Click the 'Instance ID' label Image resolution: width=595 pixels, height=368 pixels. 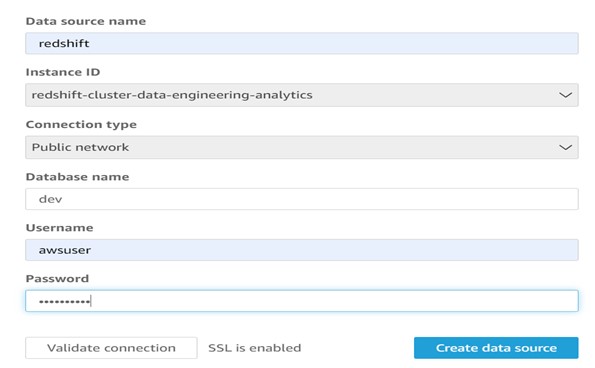(x=63, y=72)
